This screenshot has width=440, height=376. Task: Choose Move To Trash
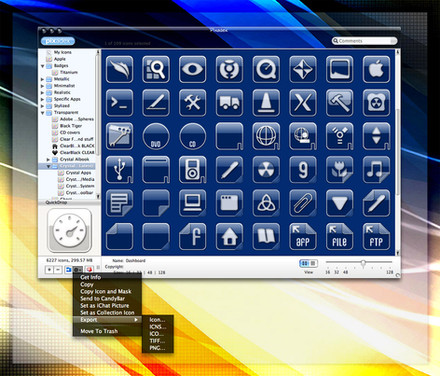(x=99, y=331)
